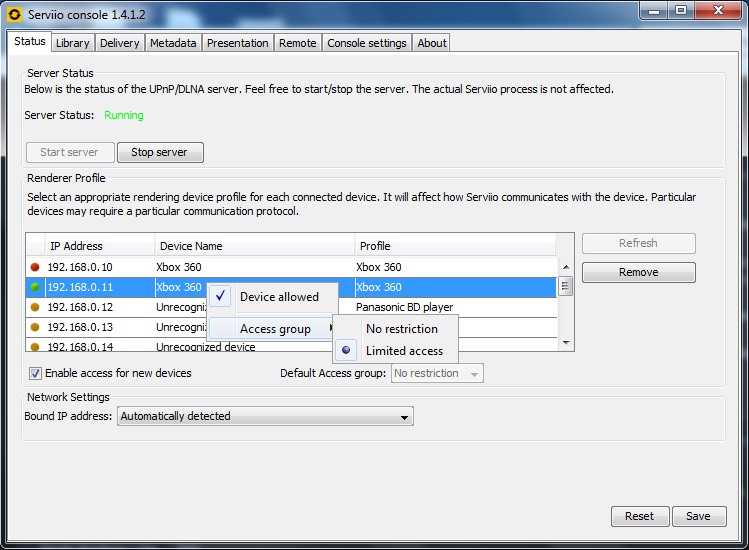Viewport: 749px width, 550px height.
Task: Save settings with the Save button
Action: coord(699,516)
